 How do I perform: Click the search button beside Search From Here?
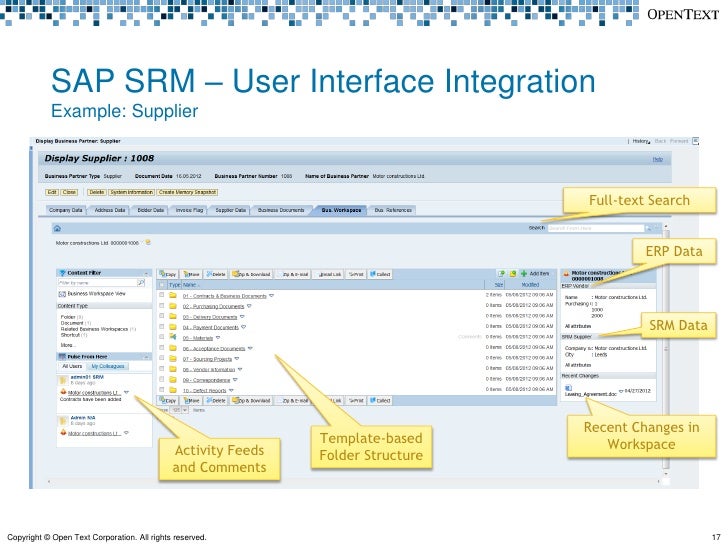coord(648,228)
